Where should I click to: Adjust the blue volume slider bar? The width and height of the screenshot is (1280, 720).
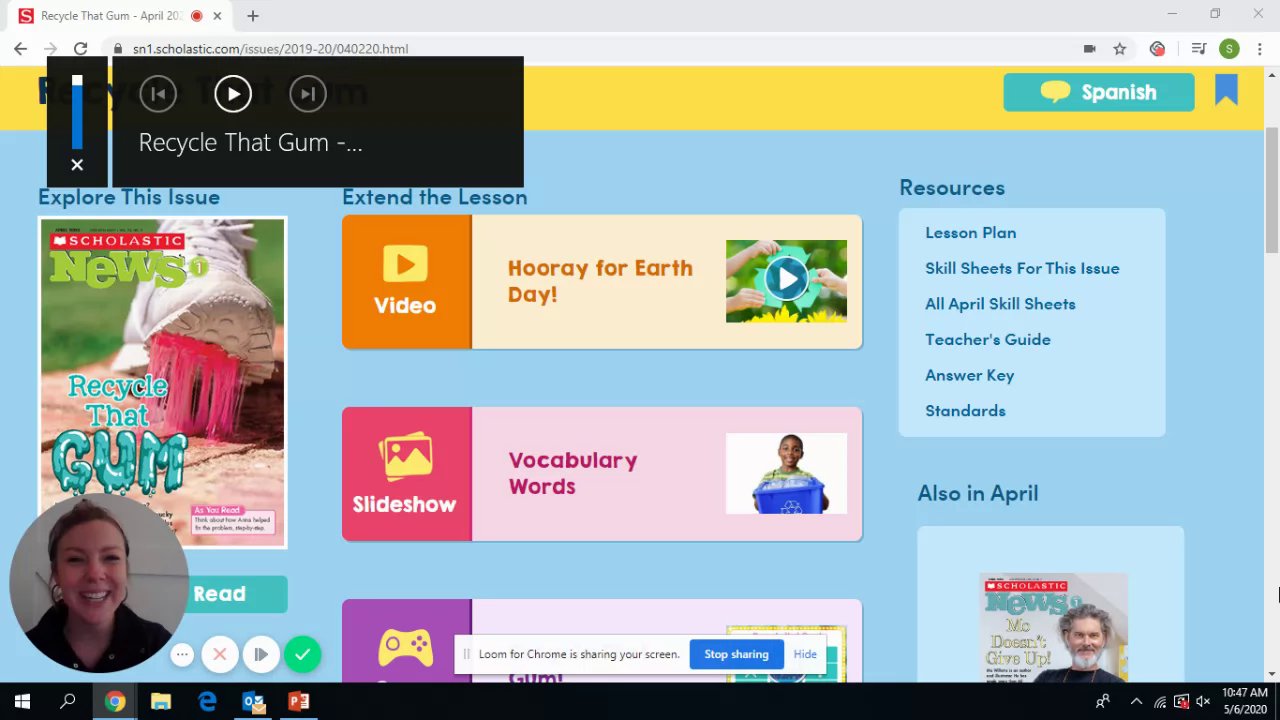tap(77, 110)
